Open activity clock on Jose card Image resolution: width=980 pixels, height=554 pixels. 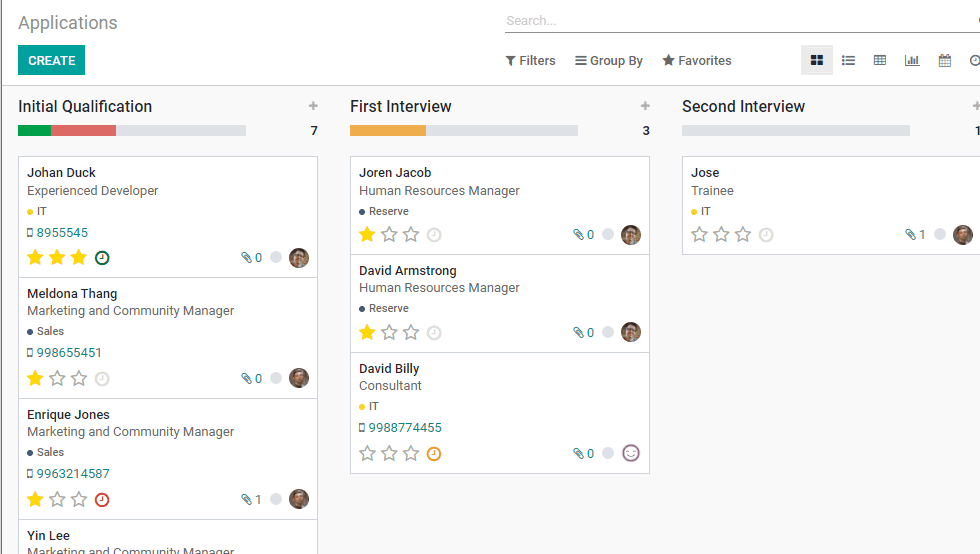click(766, 235)
